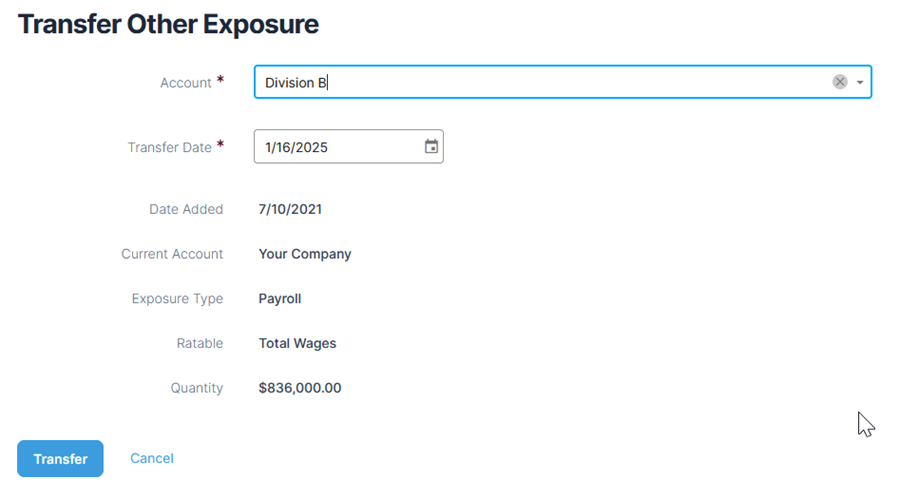This screenshot has width=900, height=499.
Task: Click the Cancel link
Action: [x=152, y=458]
